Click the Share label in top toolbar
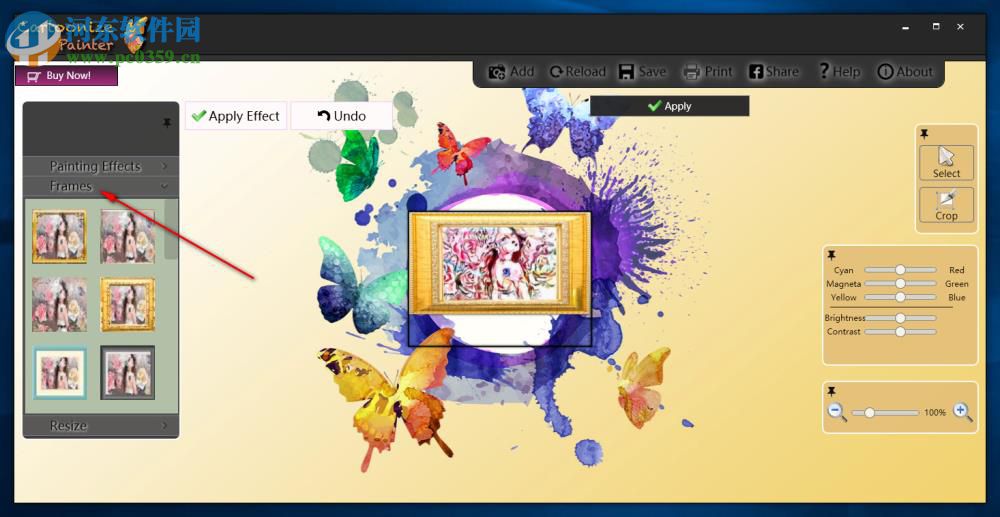This screenshot has width=1000, height=517. click(x=783, y=72)
